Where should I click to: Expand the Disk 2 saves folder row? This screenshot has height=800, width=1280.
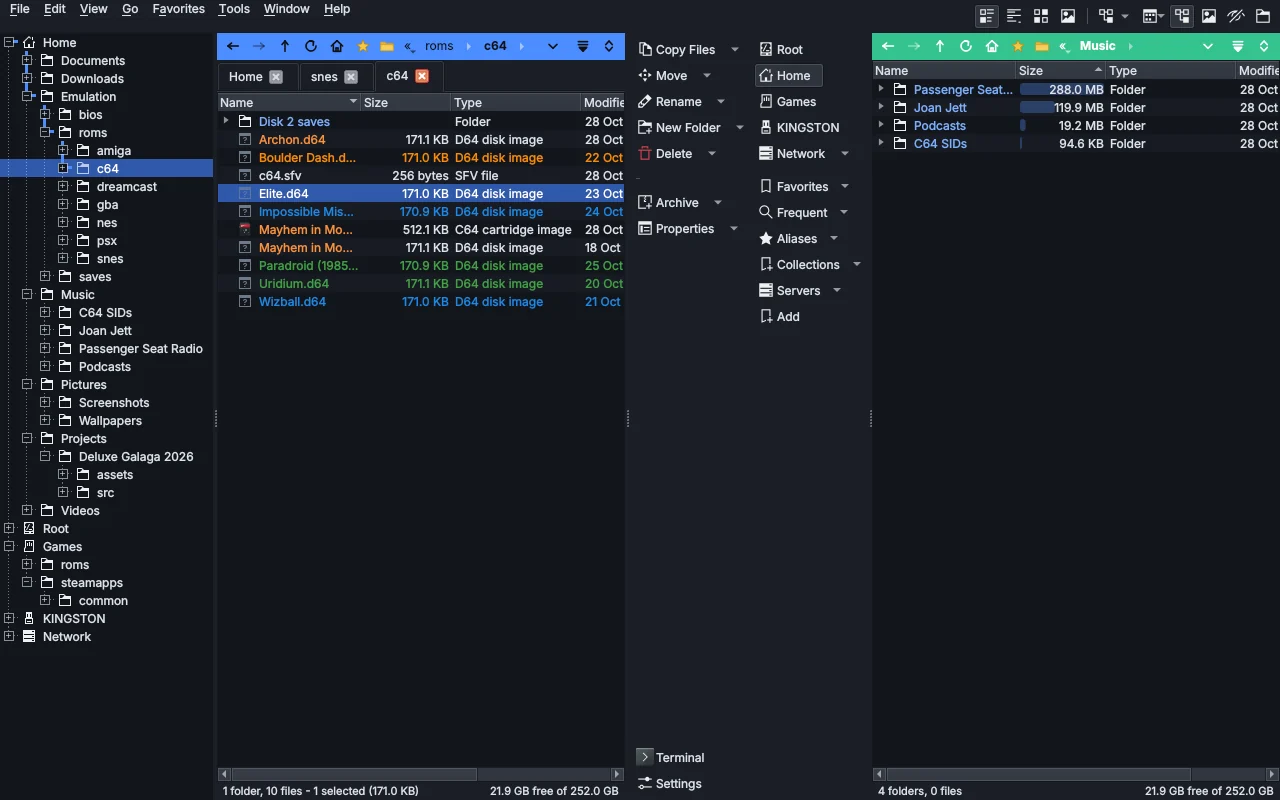pyautogui.click(x=226, y=121)
